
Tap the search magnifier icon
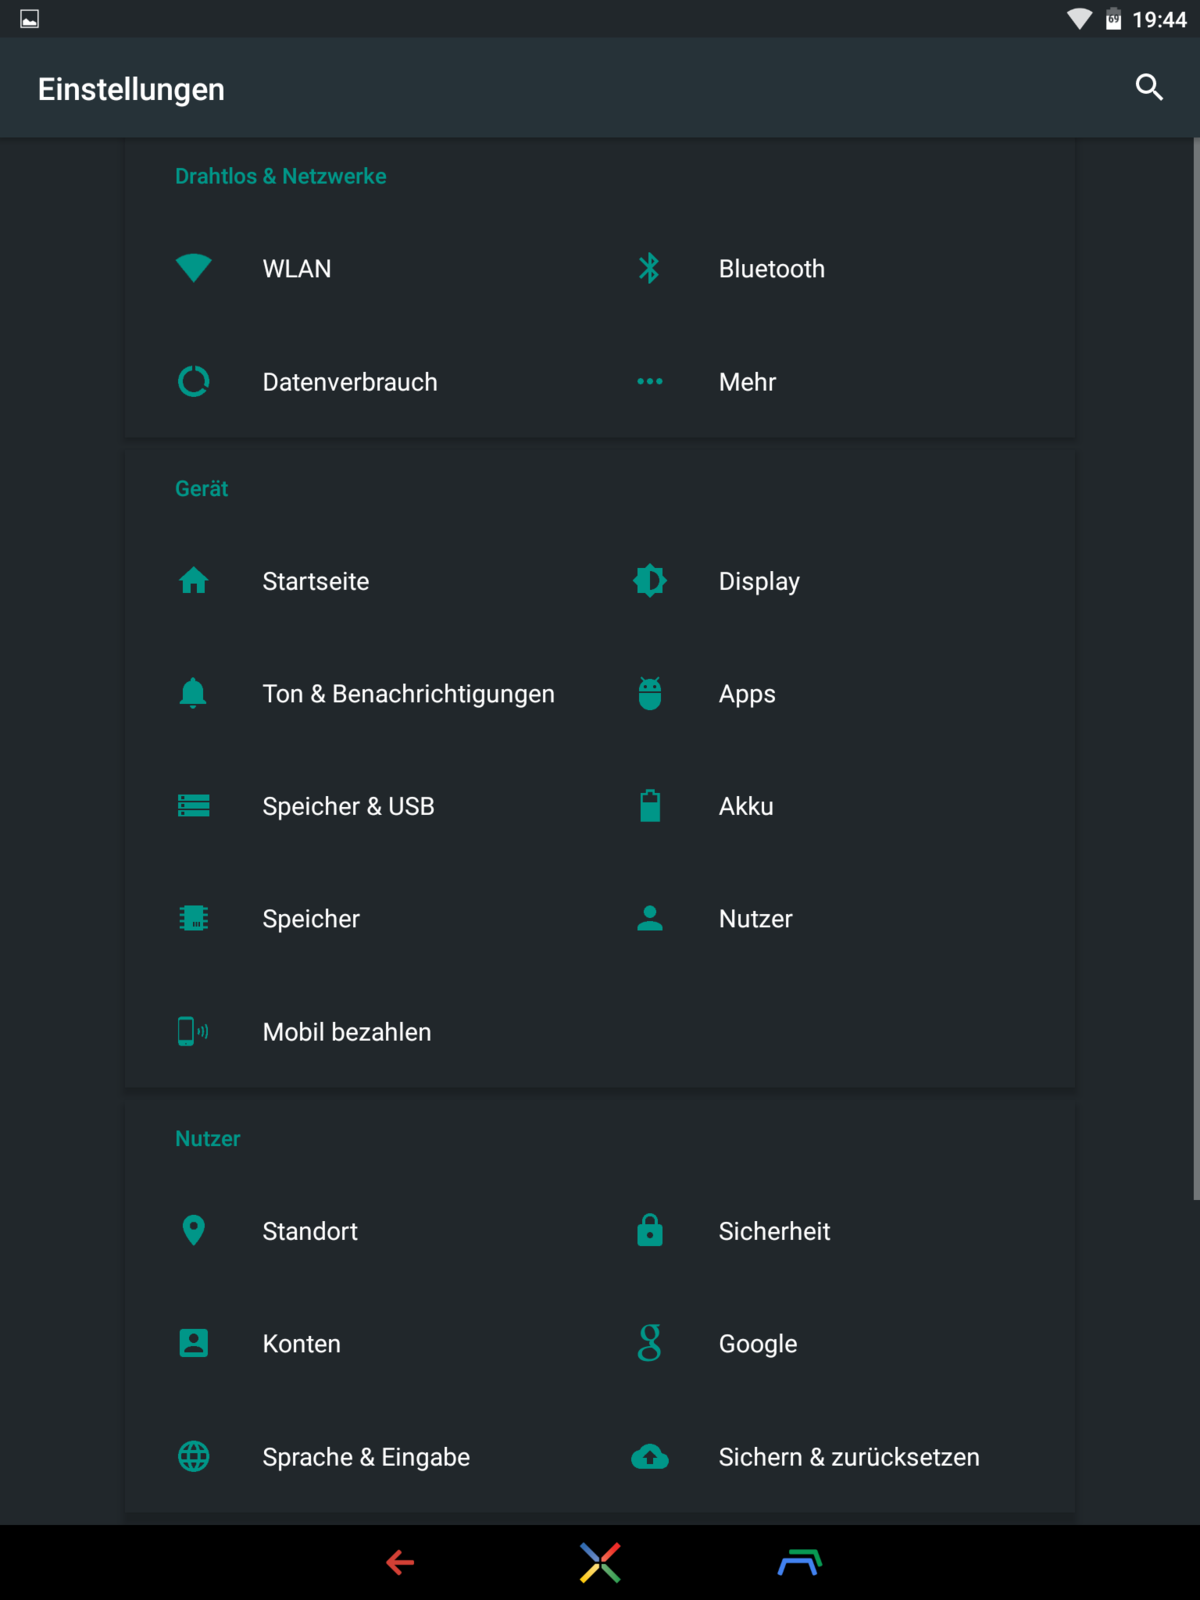(x=1149, y=88)
